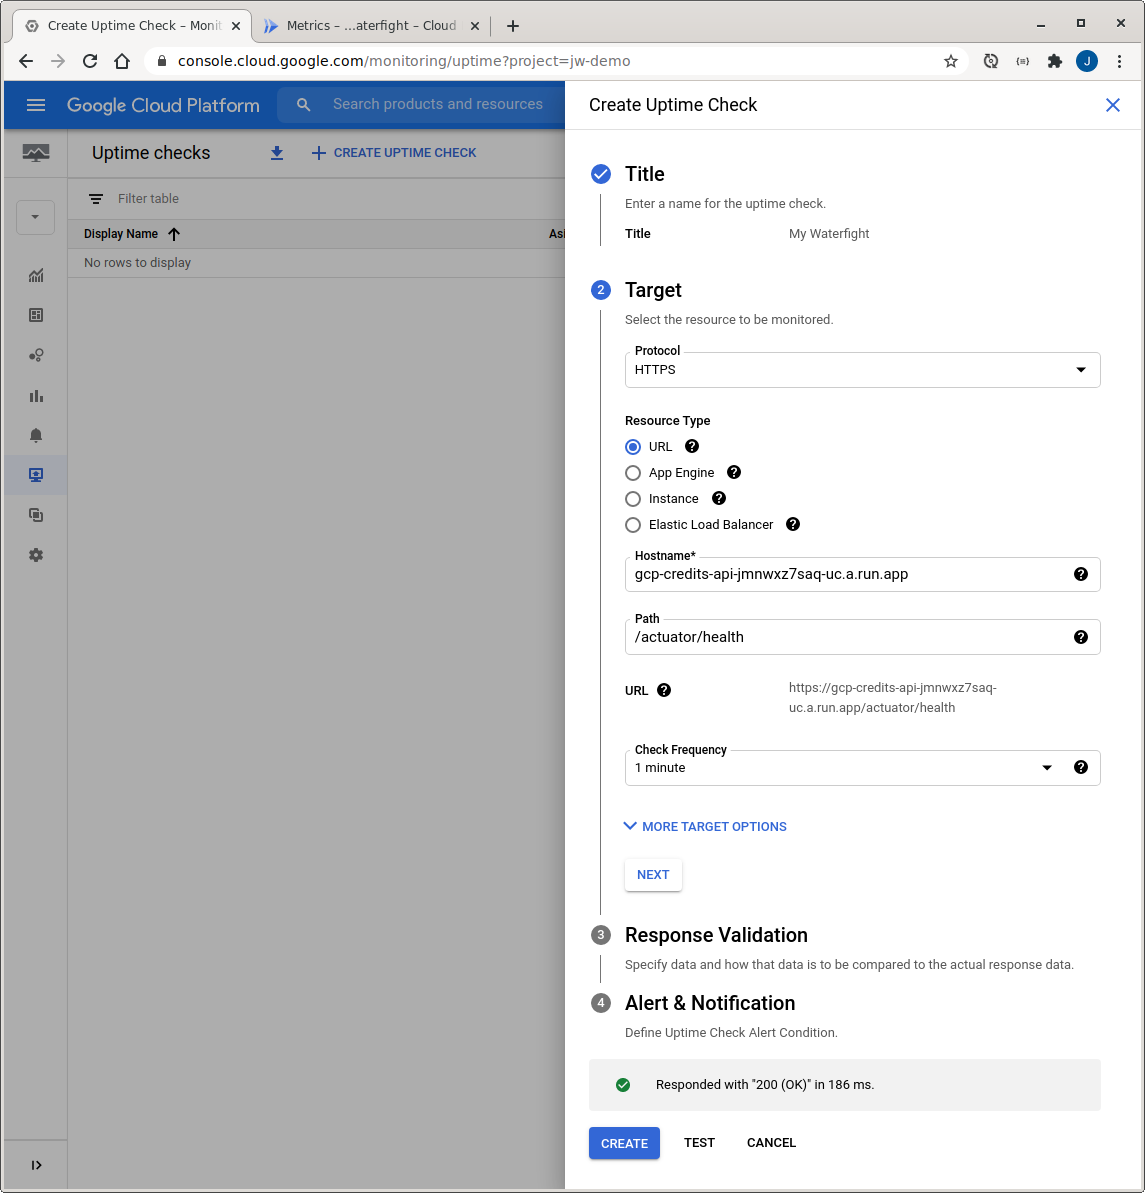Select the Instance resource type
This screenshot has width=1145, height=1193.
tap(633, 499)
